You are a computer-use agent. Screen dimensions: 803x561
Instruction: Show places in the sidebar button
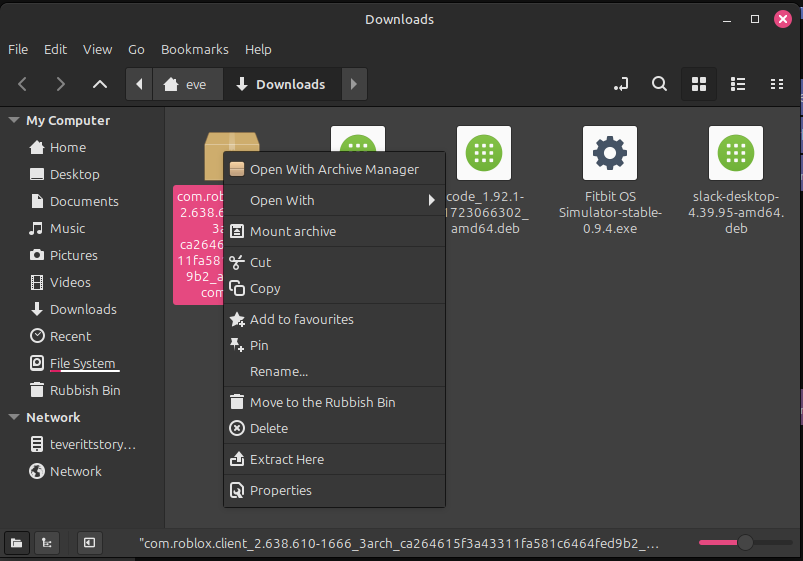tap(16, 542)
